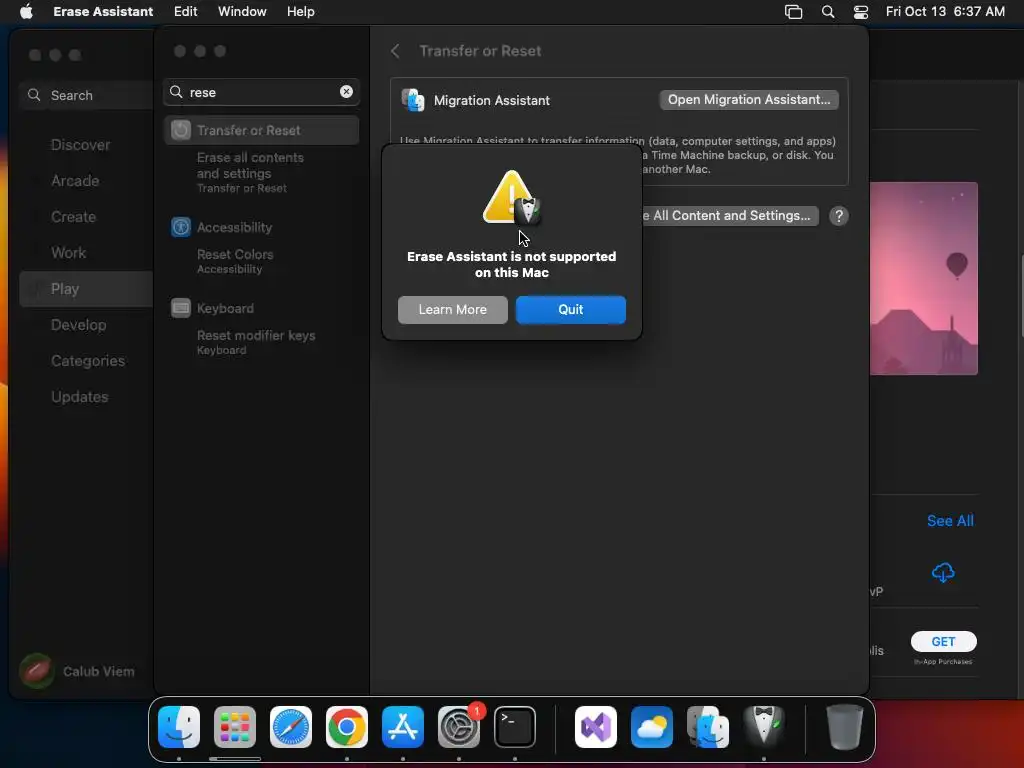Click the cloud download icon in App Store

(x=942, y=573)
